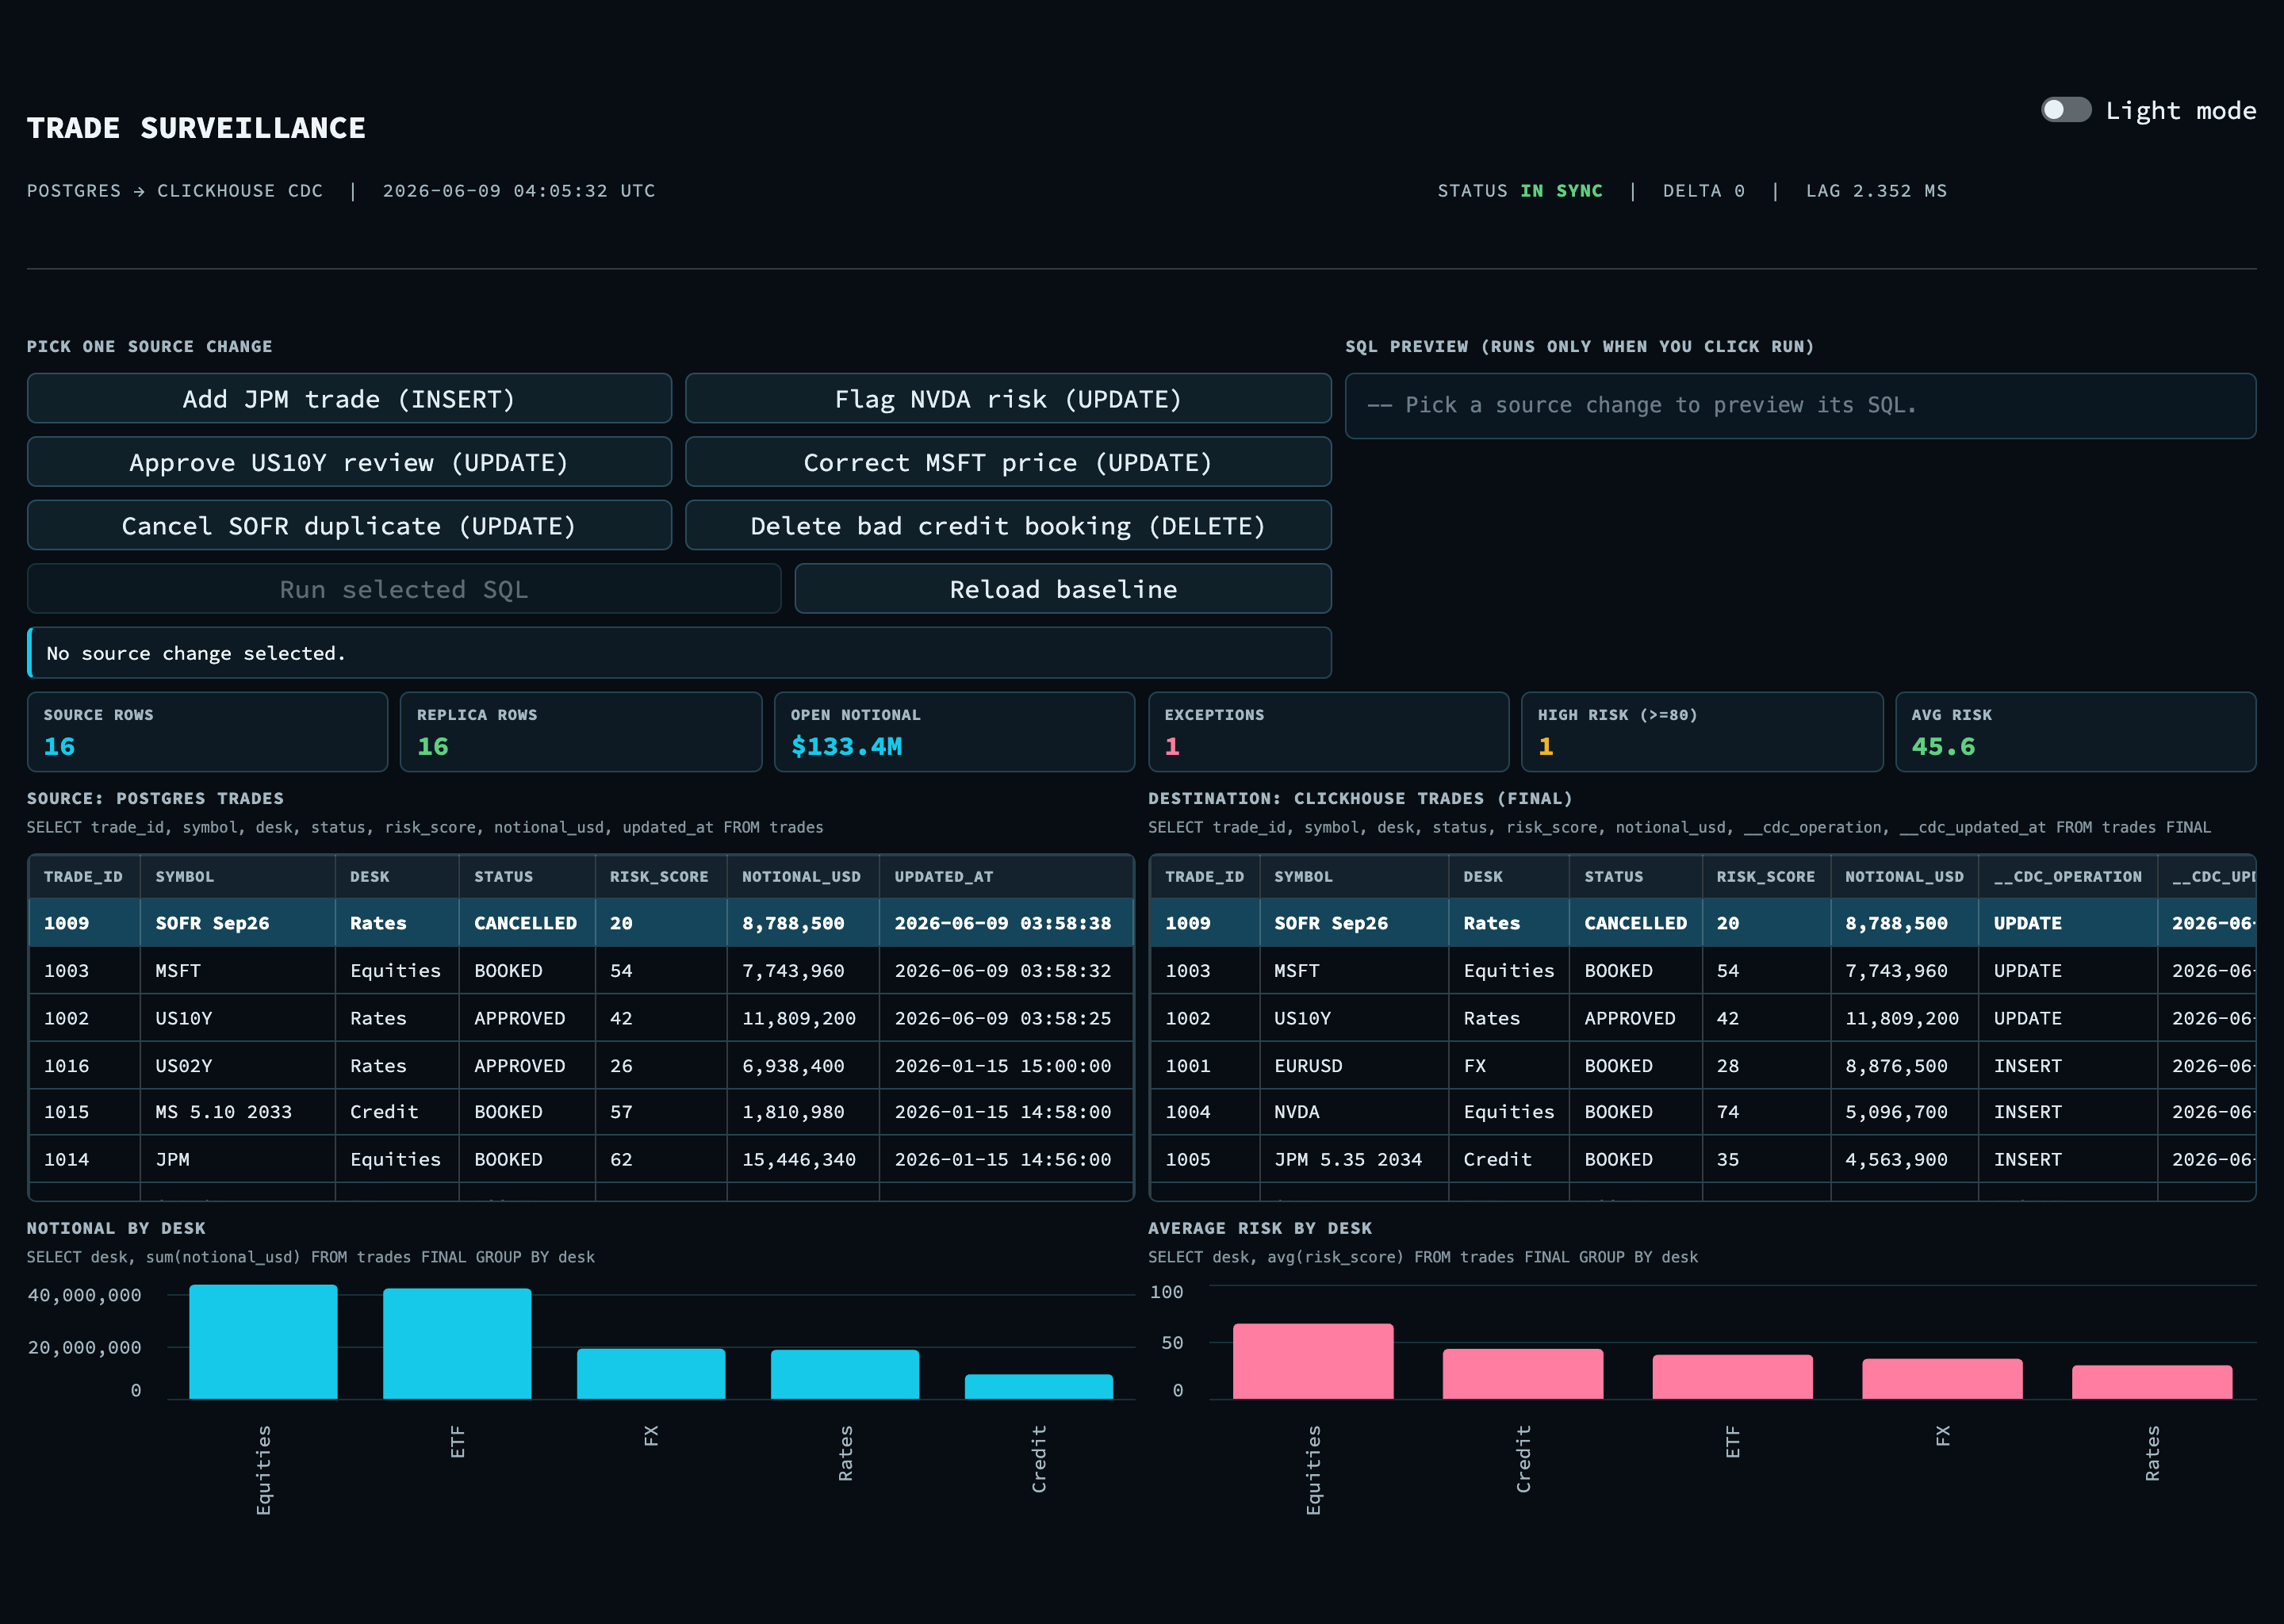
Task: Click source table DESK column header
Action: point(397,877)
